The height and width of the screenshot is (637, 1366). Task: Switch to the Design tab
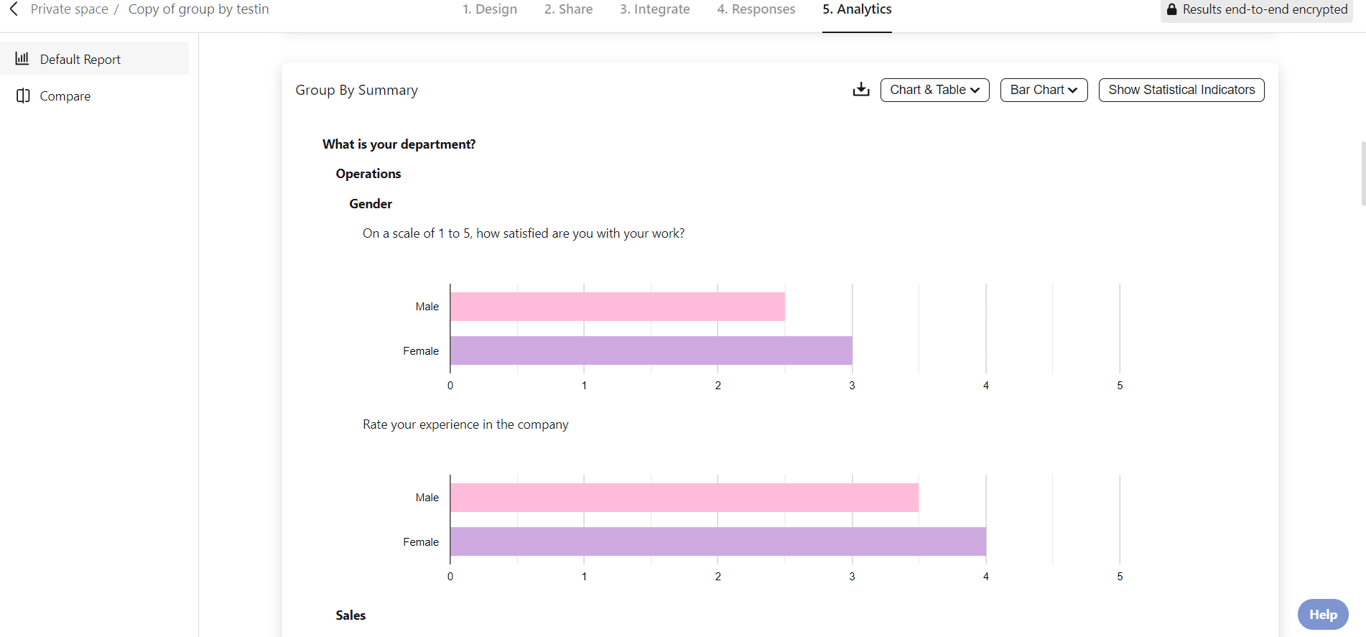pyautogui.click(x=490, y=10)
